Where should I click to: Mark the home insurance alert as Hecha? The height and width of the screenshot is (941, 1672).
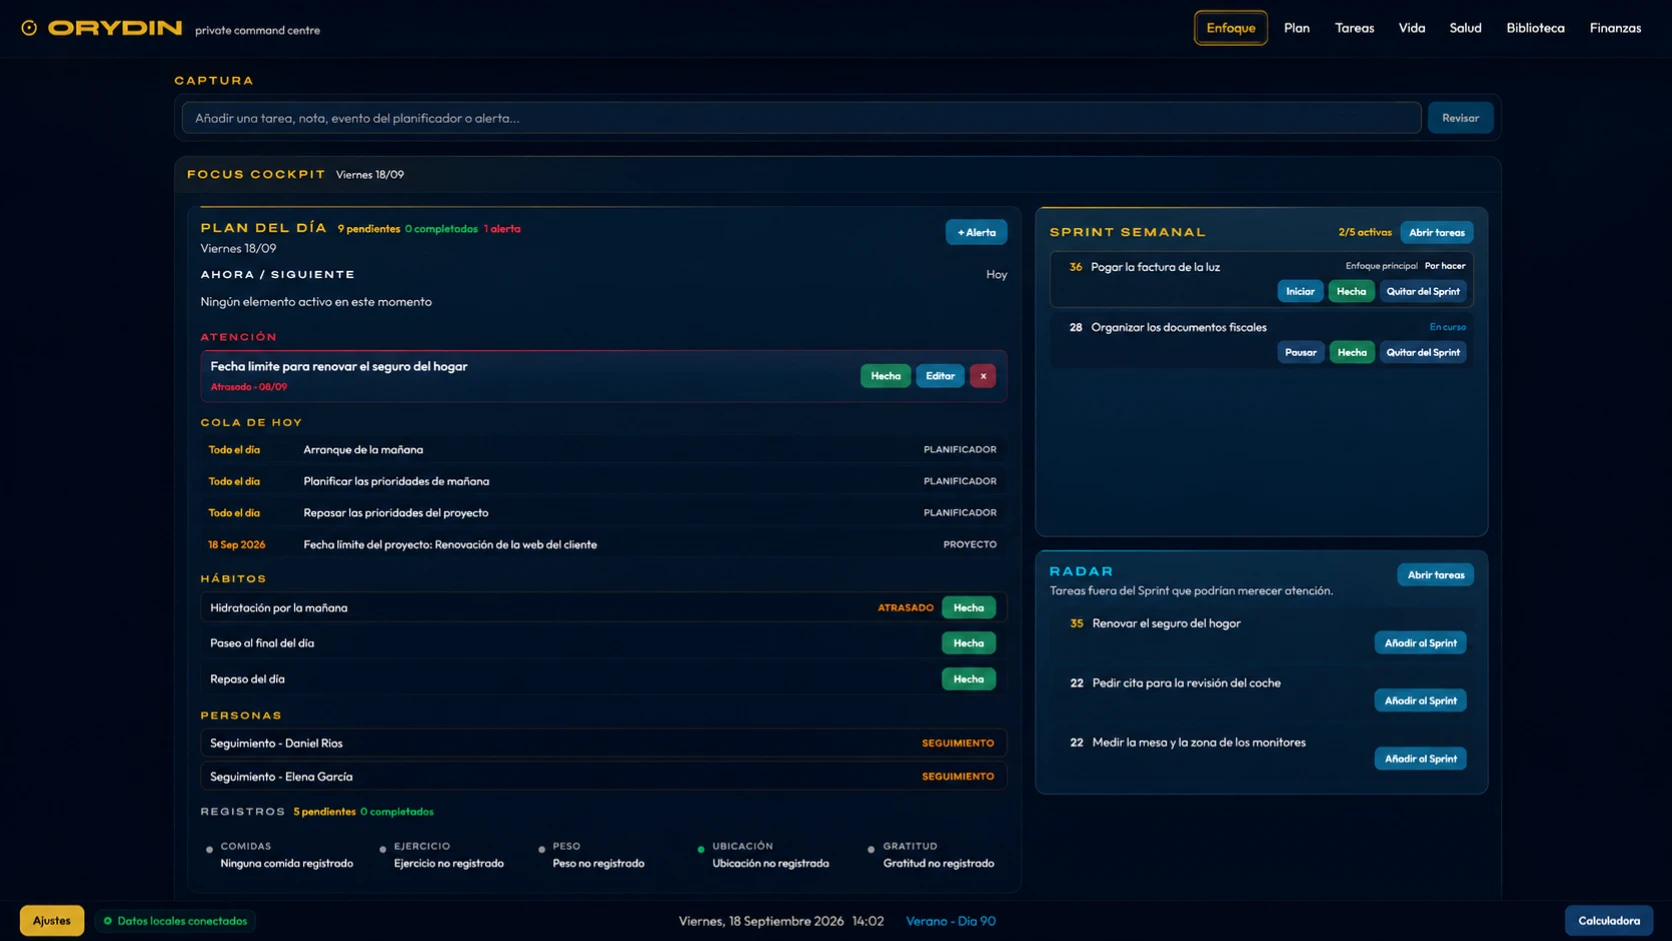885,376
